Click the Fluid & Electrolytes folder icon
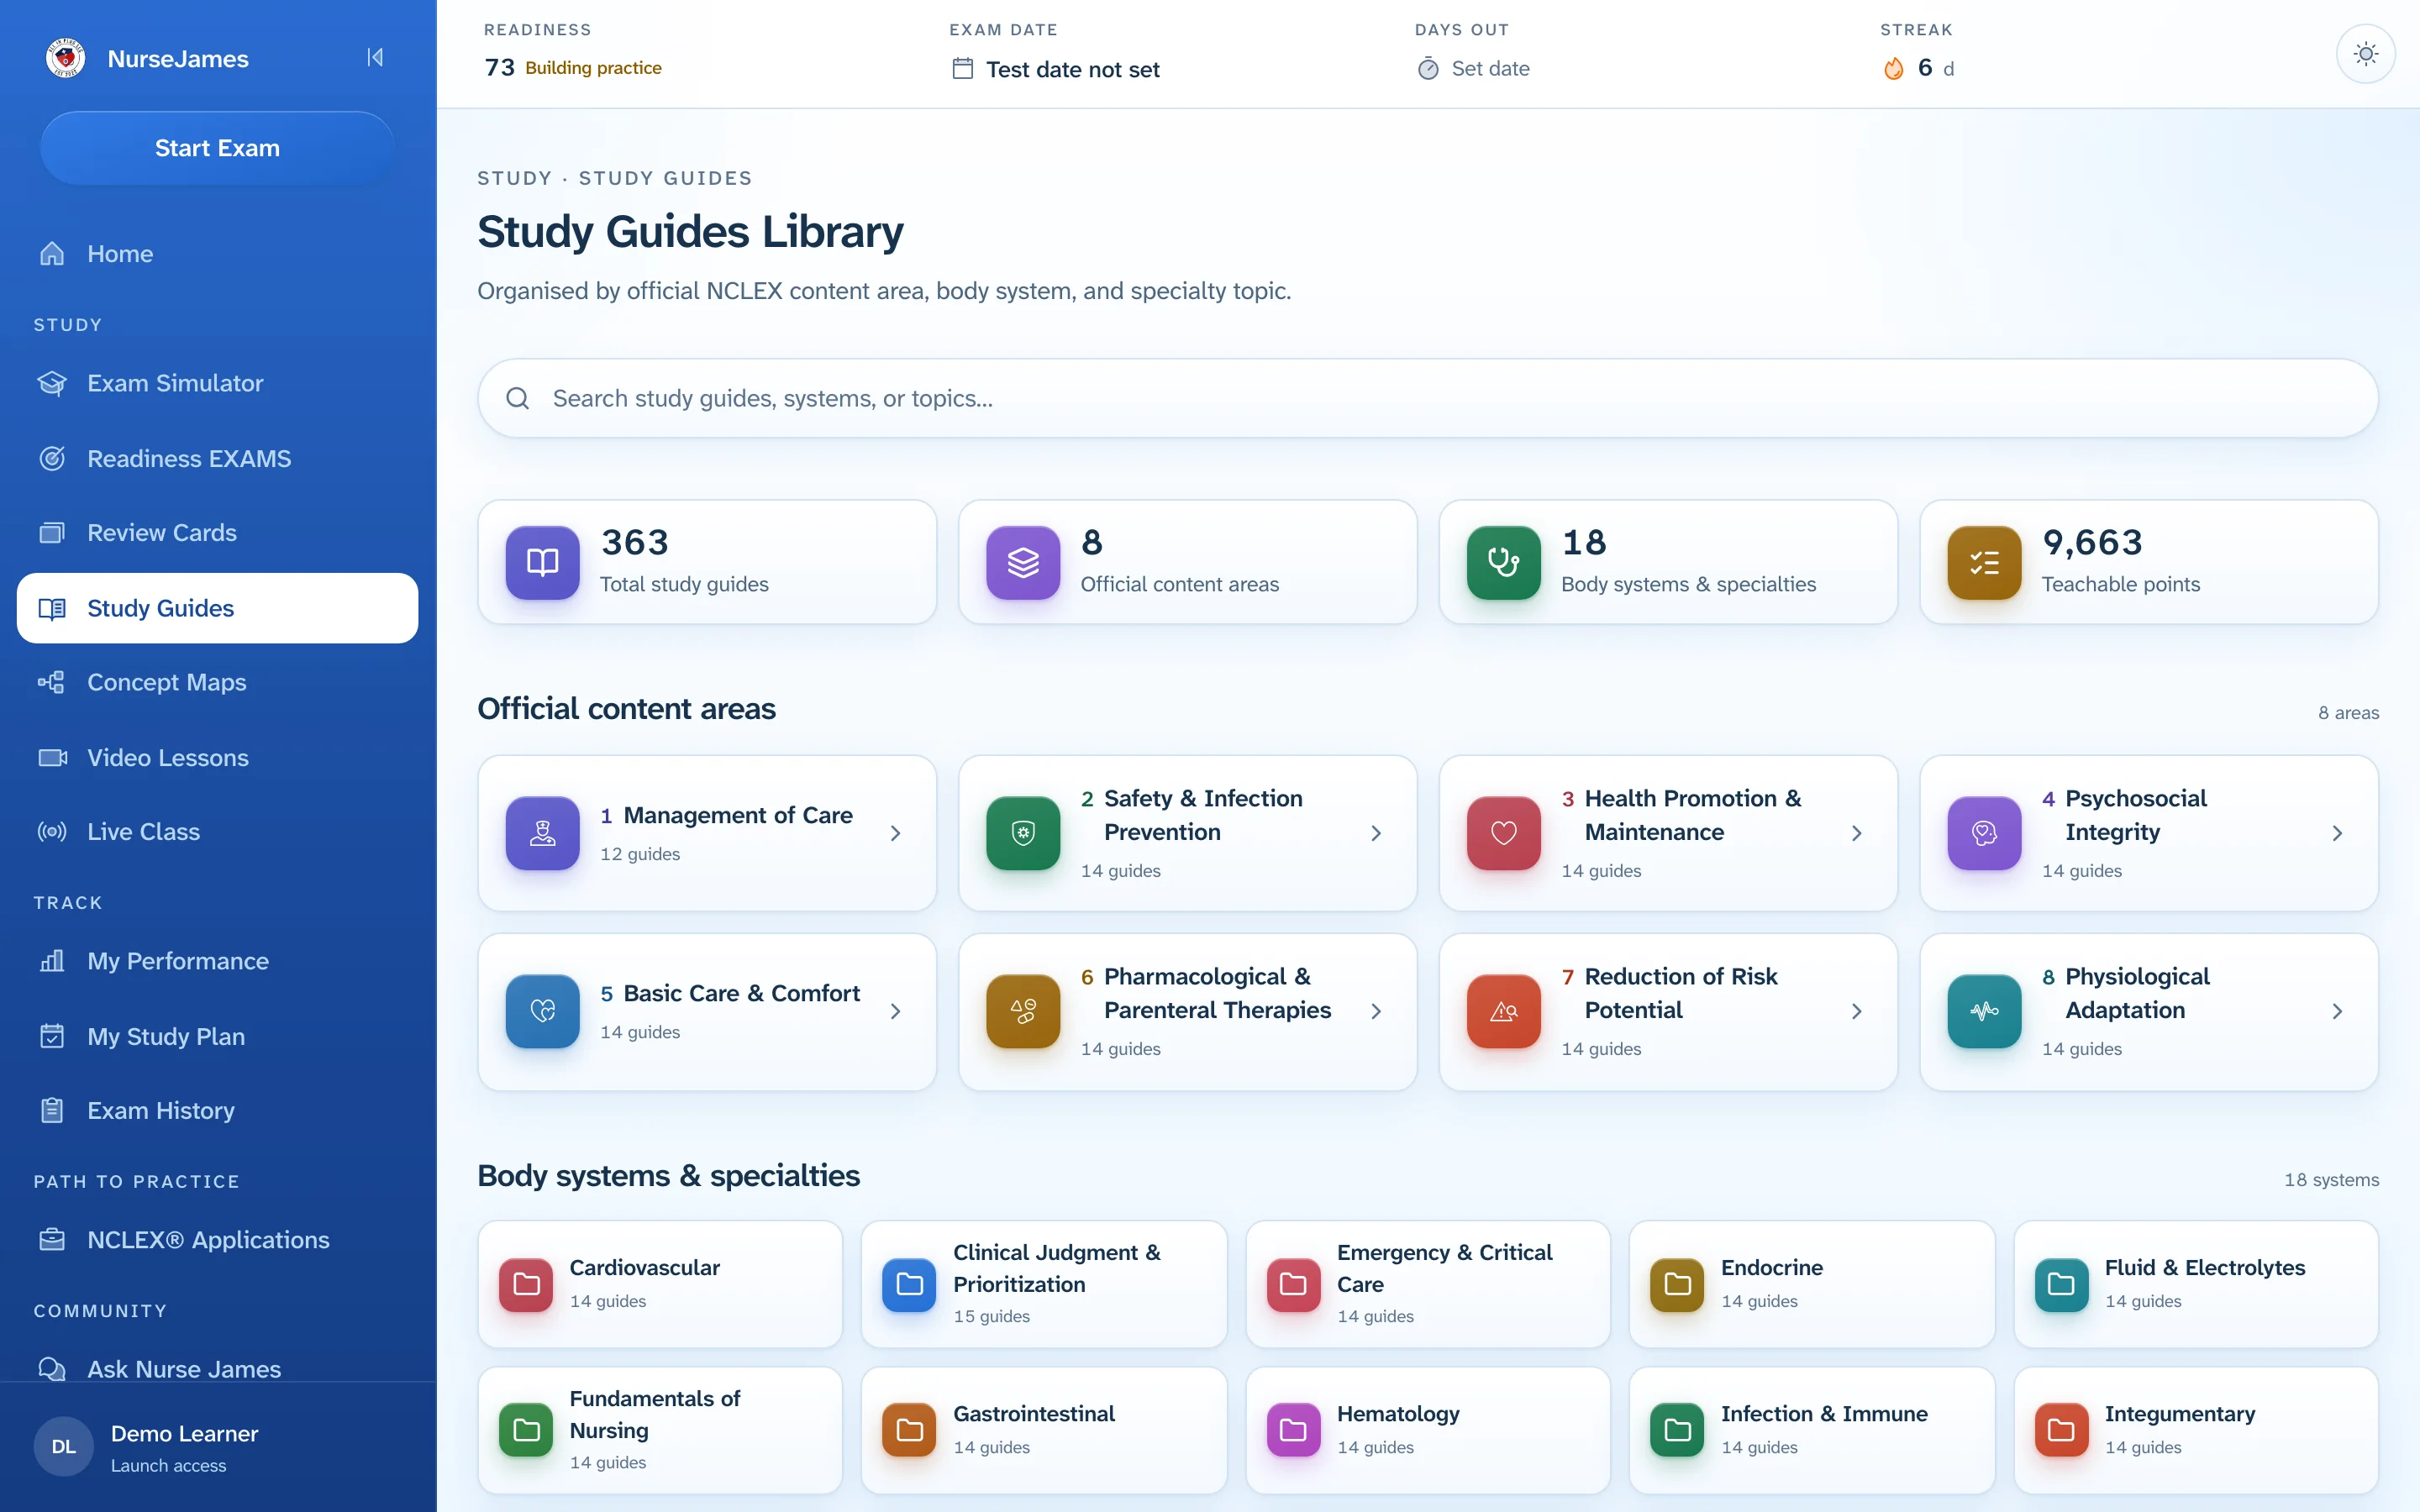 coord(2061,1284)
